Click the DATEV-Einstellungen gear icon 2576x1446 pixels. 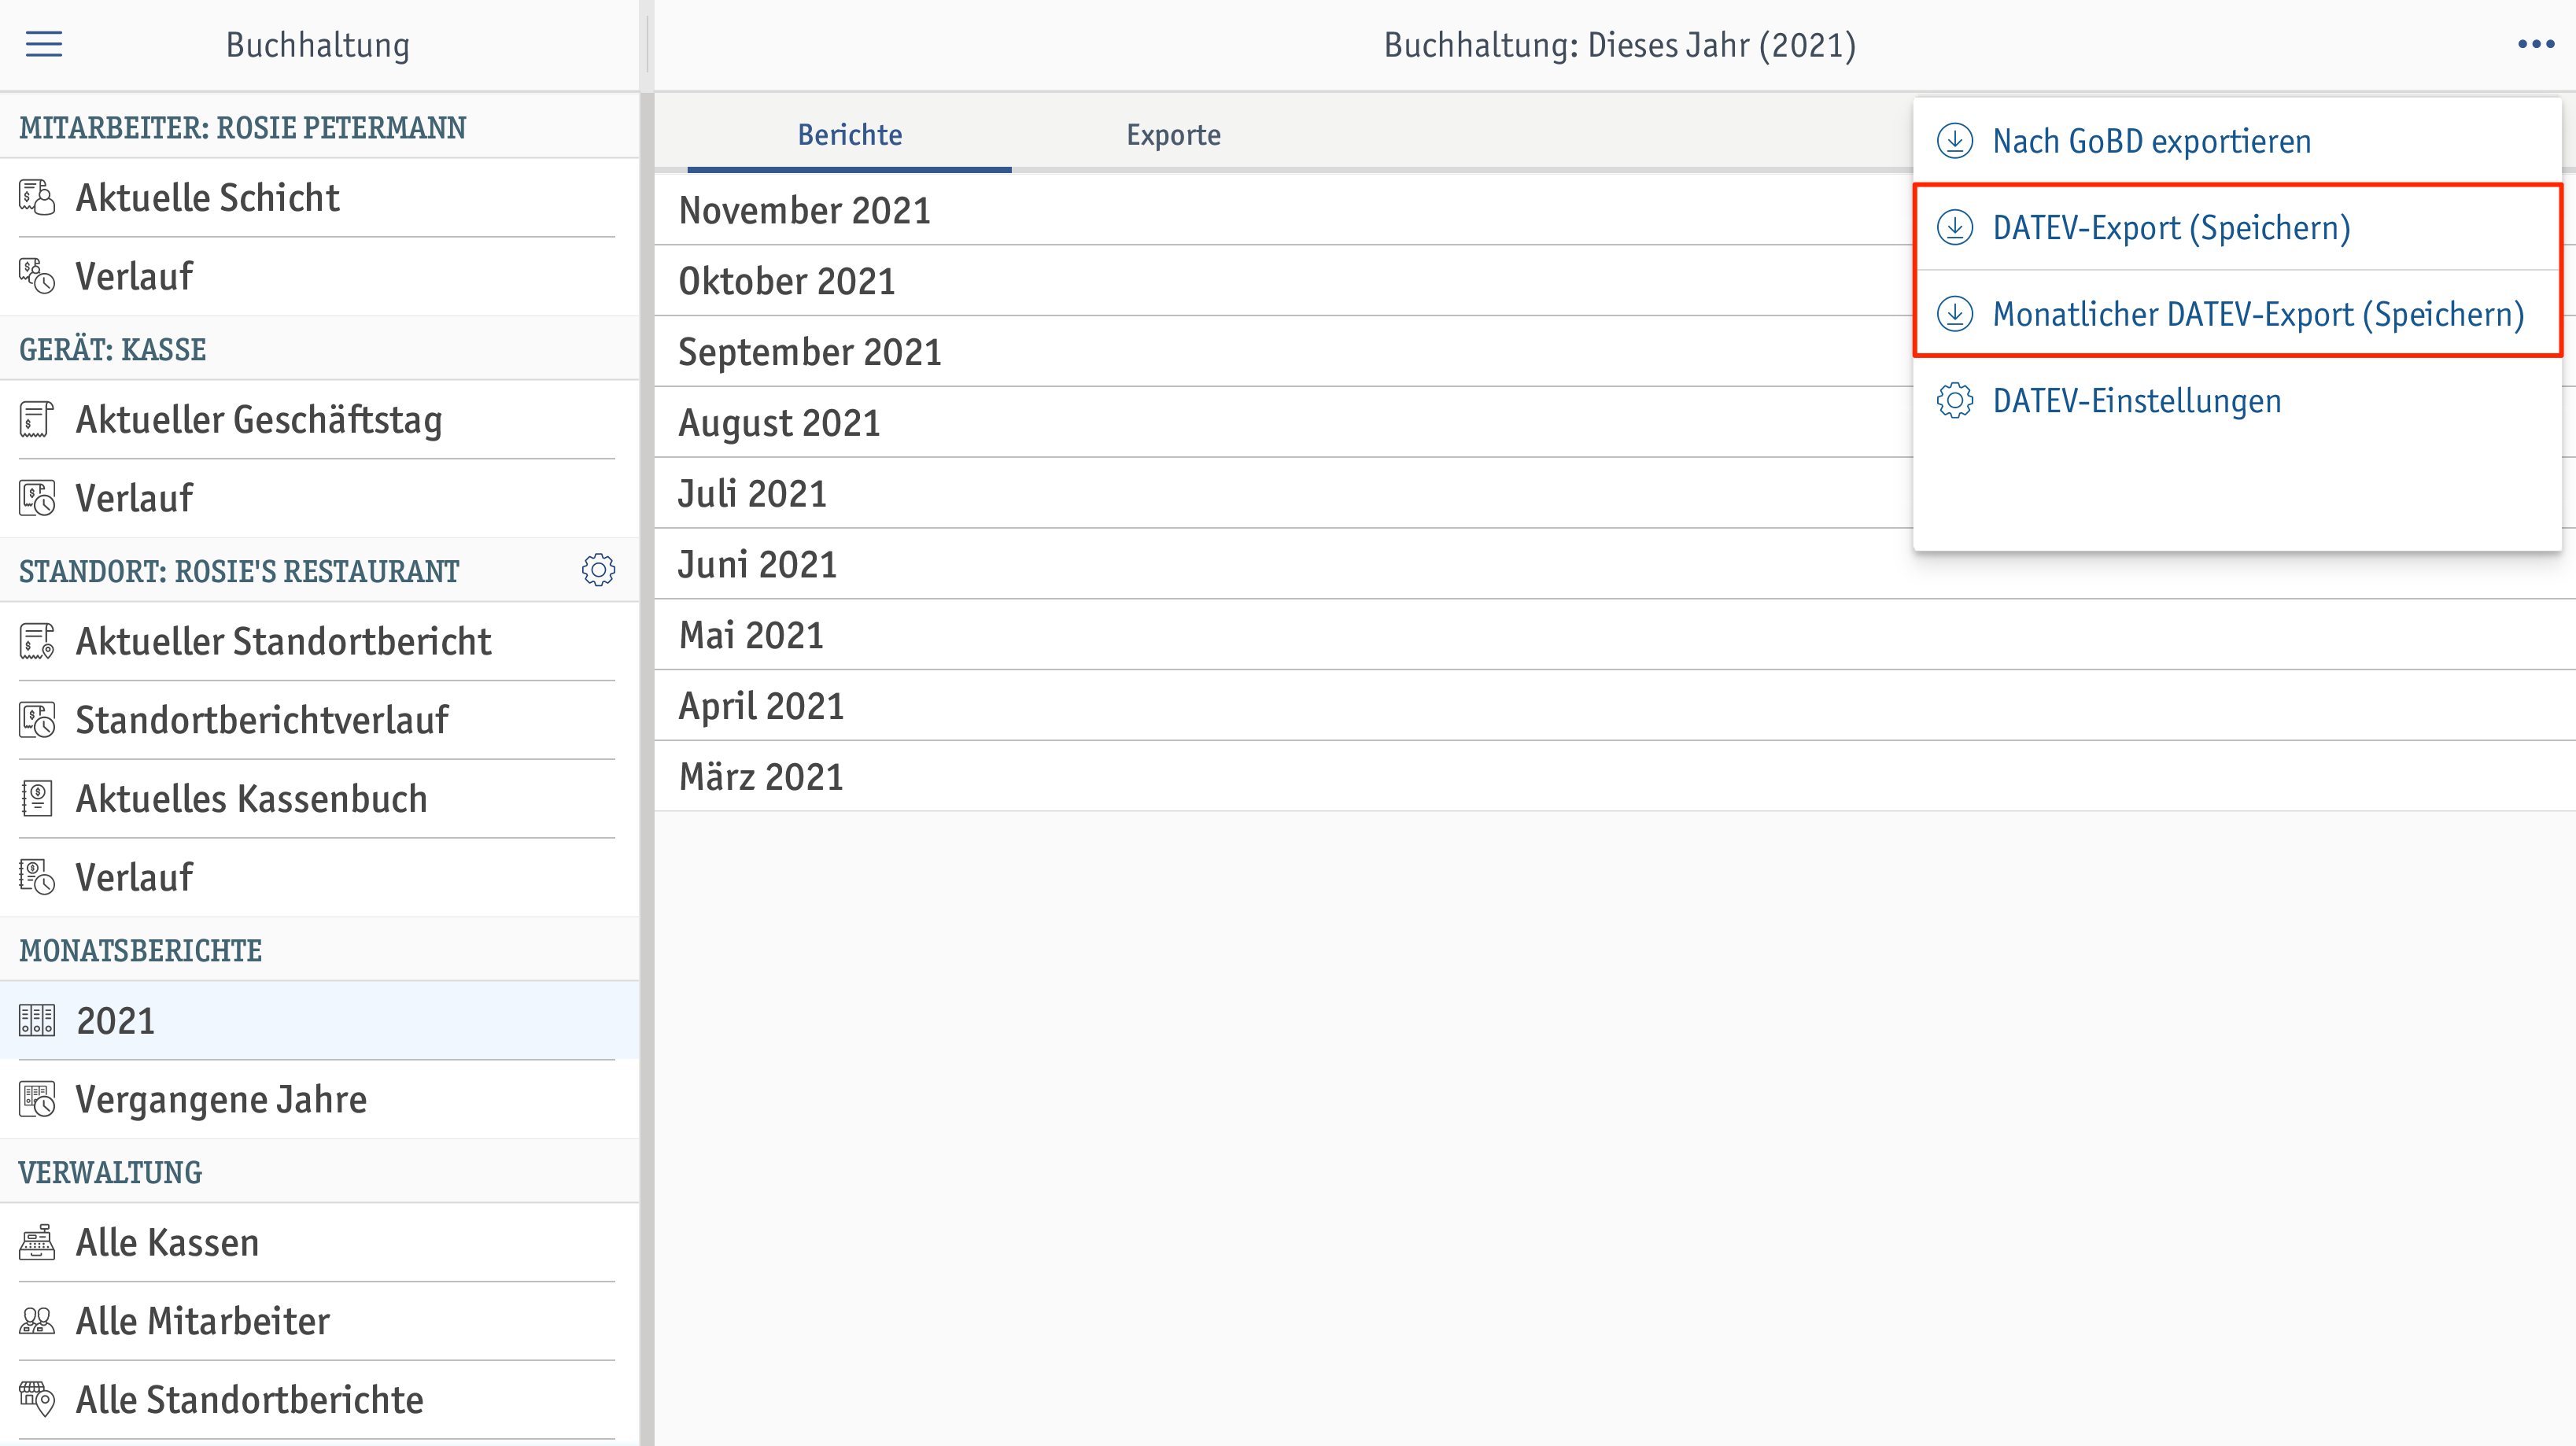[x=1954, y=400]
